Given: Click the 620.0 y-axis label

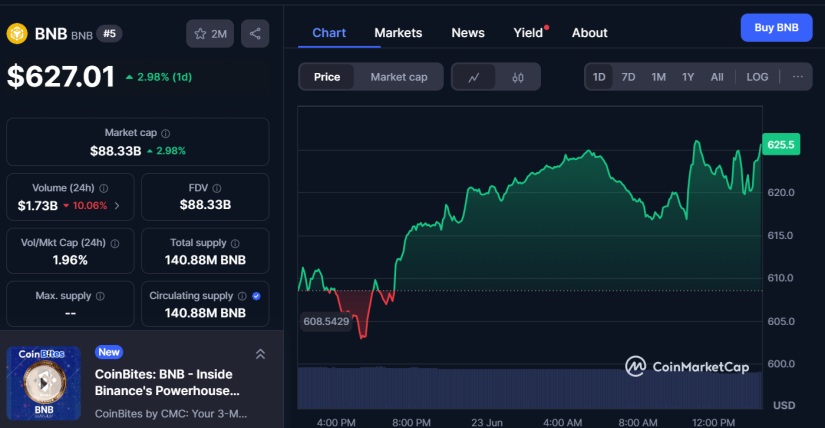Looking at the screenshot, I should pyautogui.click(x=781, y=193).
